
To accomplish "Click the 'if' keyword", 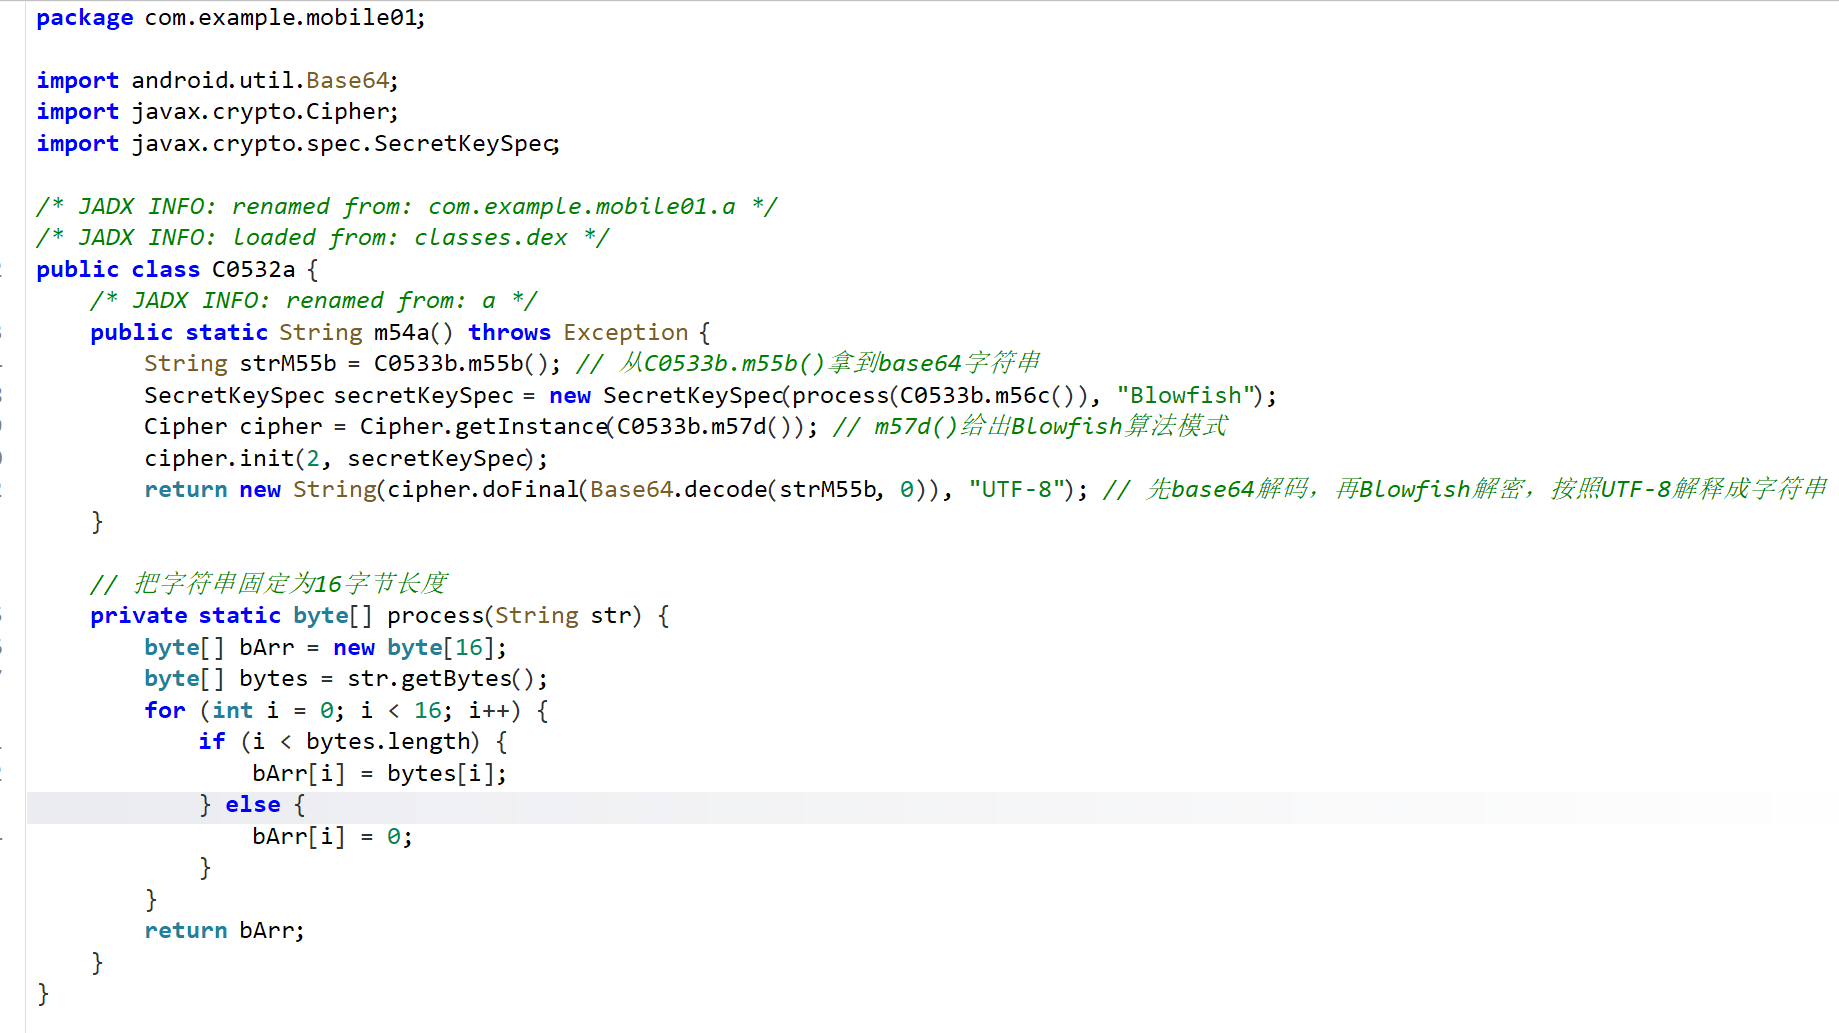I will pyautogui.click(x=212, y=741).
